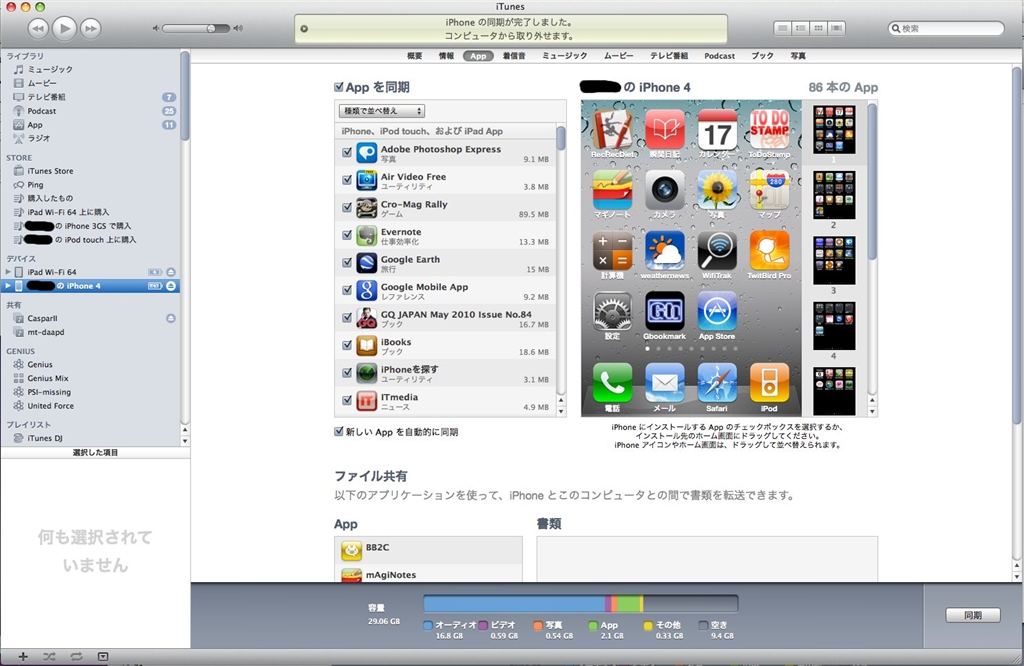Viewport: 1024px width, 666px height.
Task: Click the shuffle icon at bottom left
Action: pyautogui.click(x=49, y=656)
